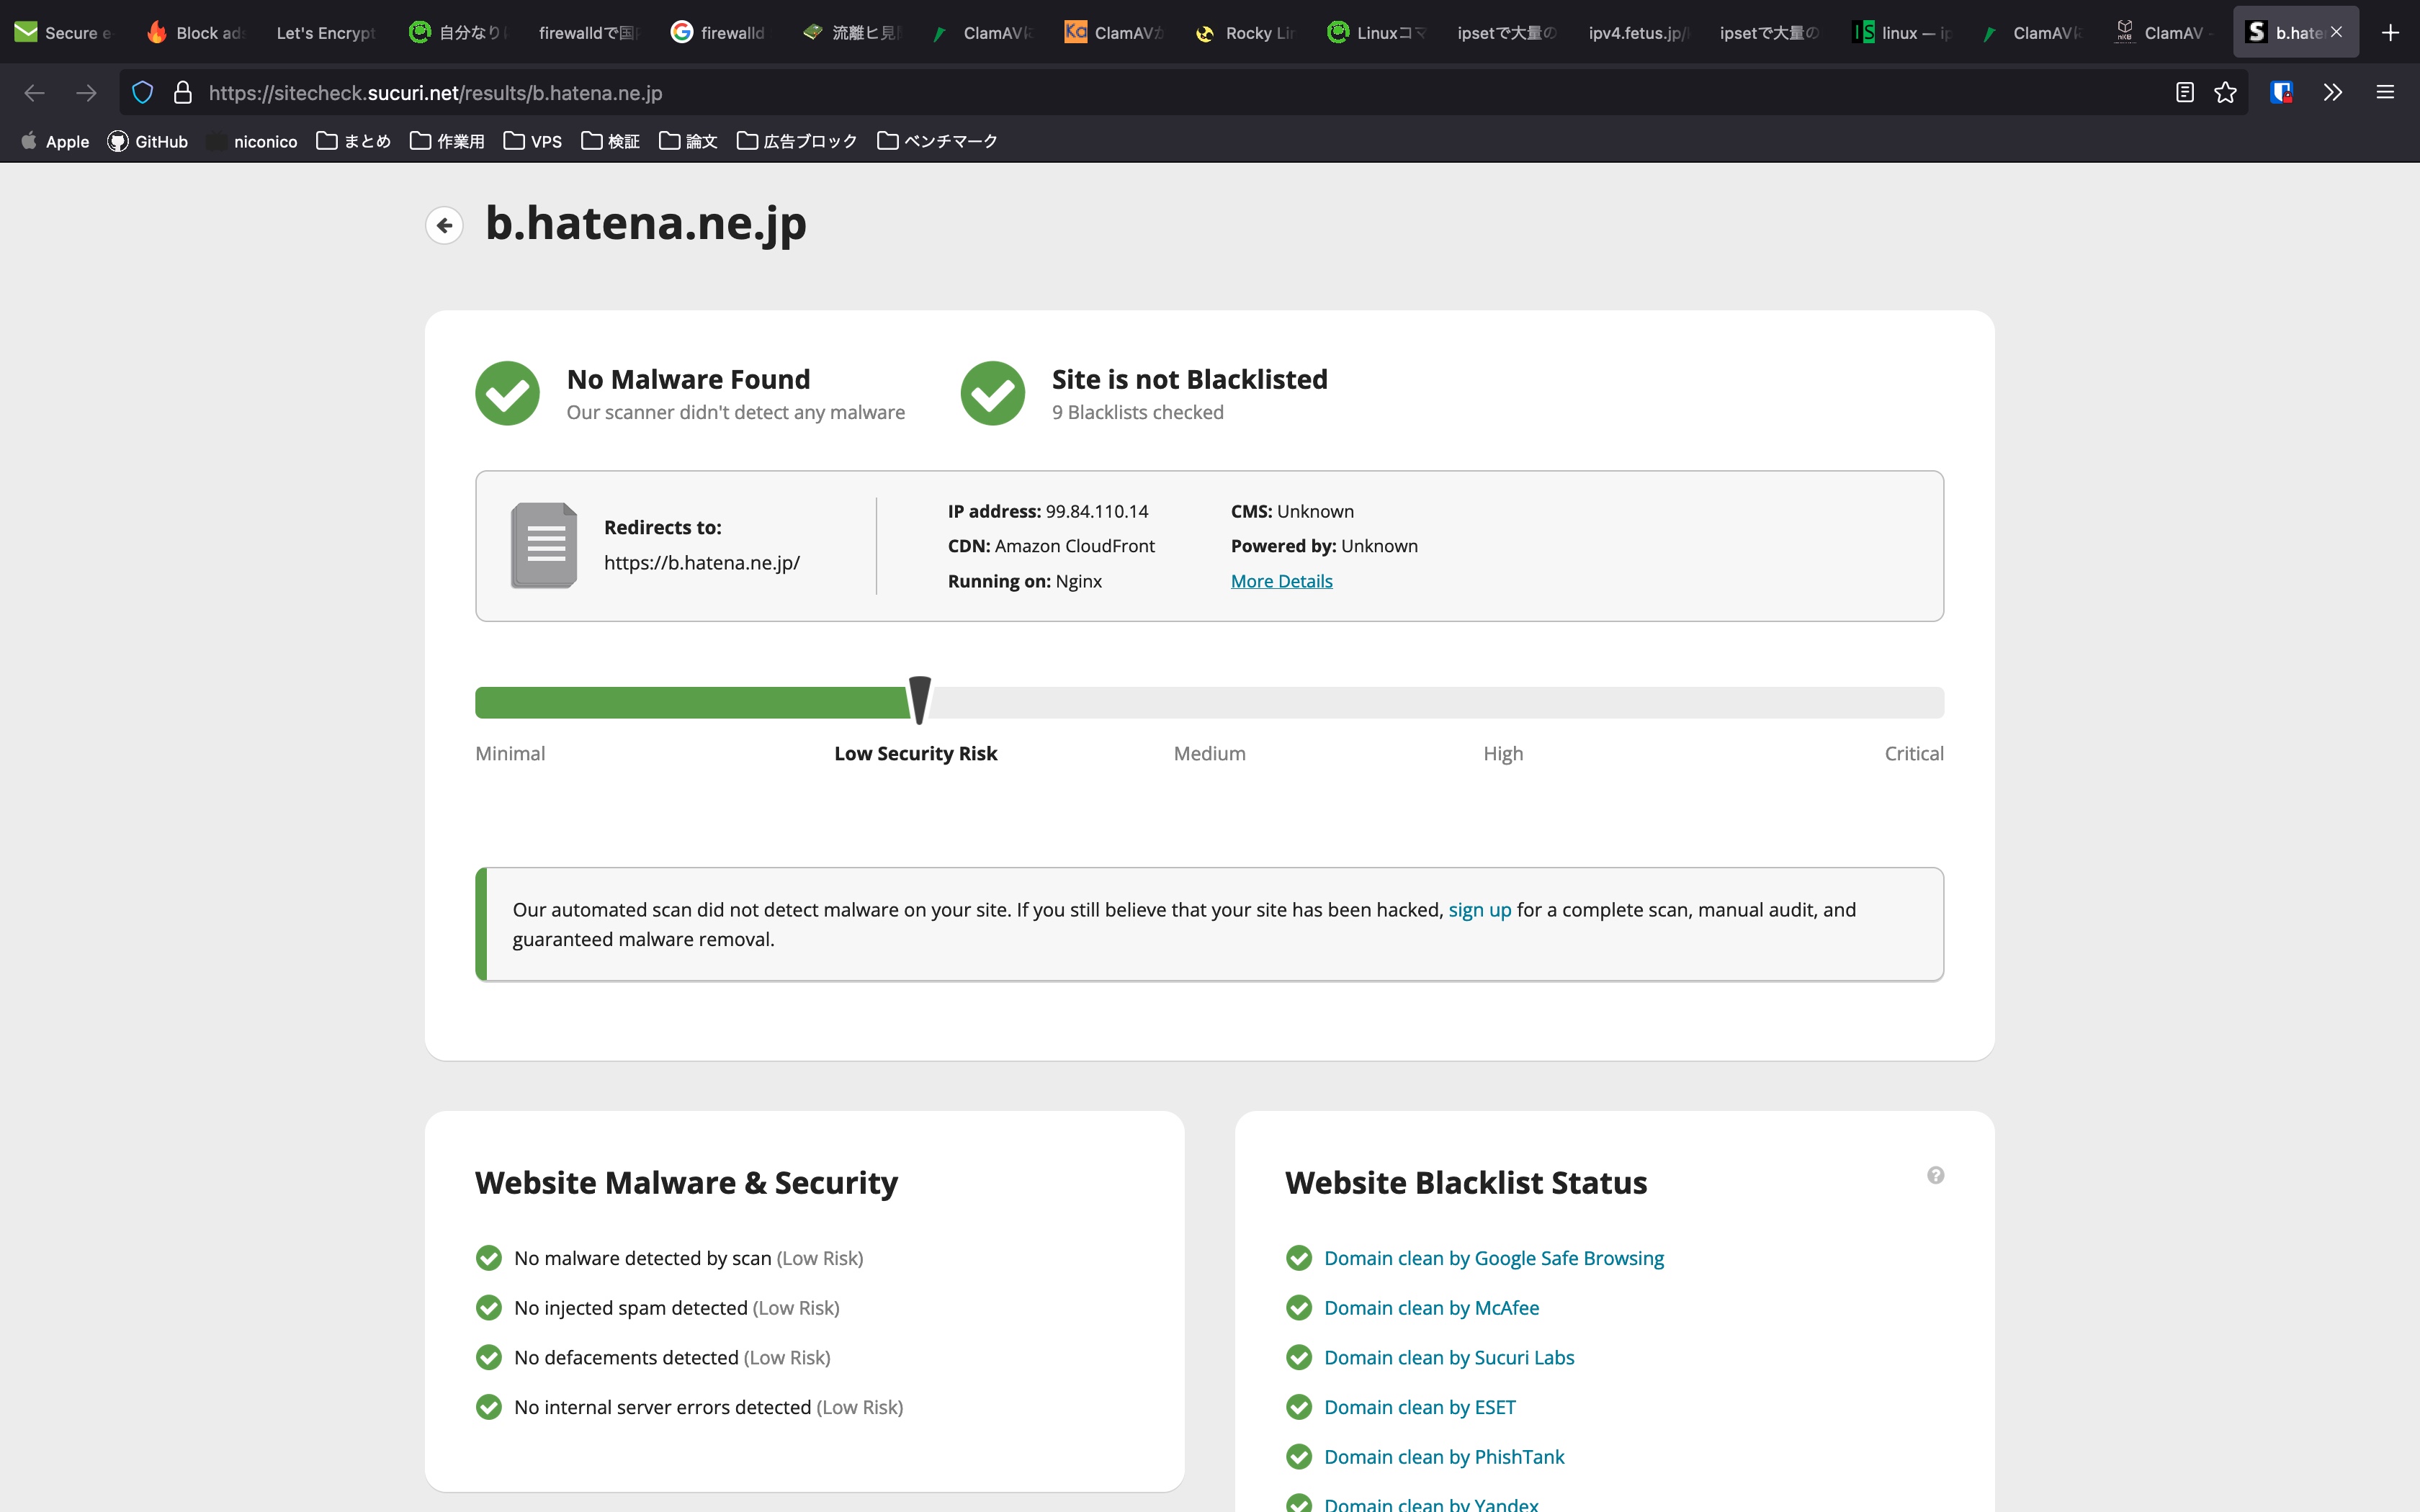This screenshot has height=1512, width=2420.
Task: Click the circular back arrow beside b.hatena.ne.jp heading
Action: tap(445, 225)
